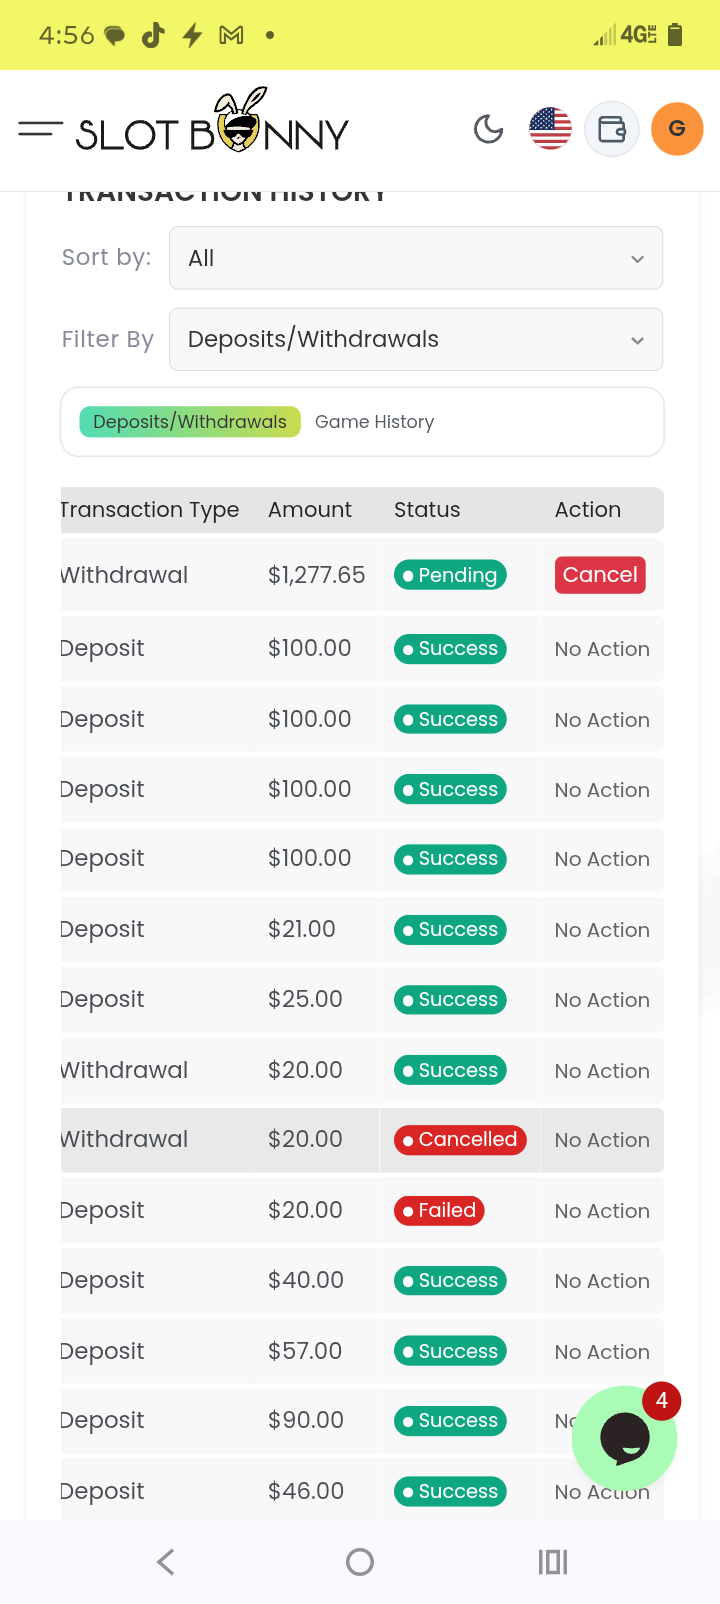This screenshot has height=1604, width=720.
Task: Open the orange G profile avatar
Action: point(677,129)
